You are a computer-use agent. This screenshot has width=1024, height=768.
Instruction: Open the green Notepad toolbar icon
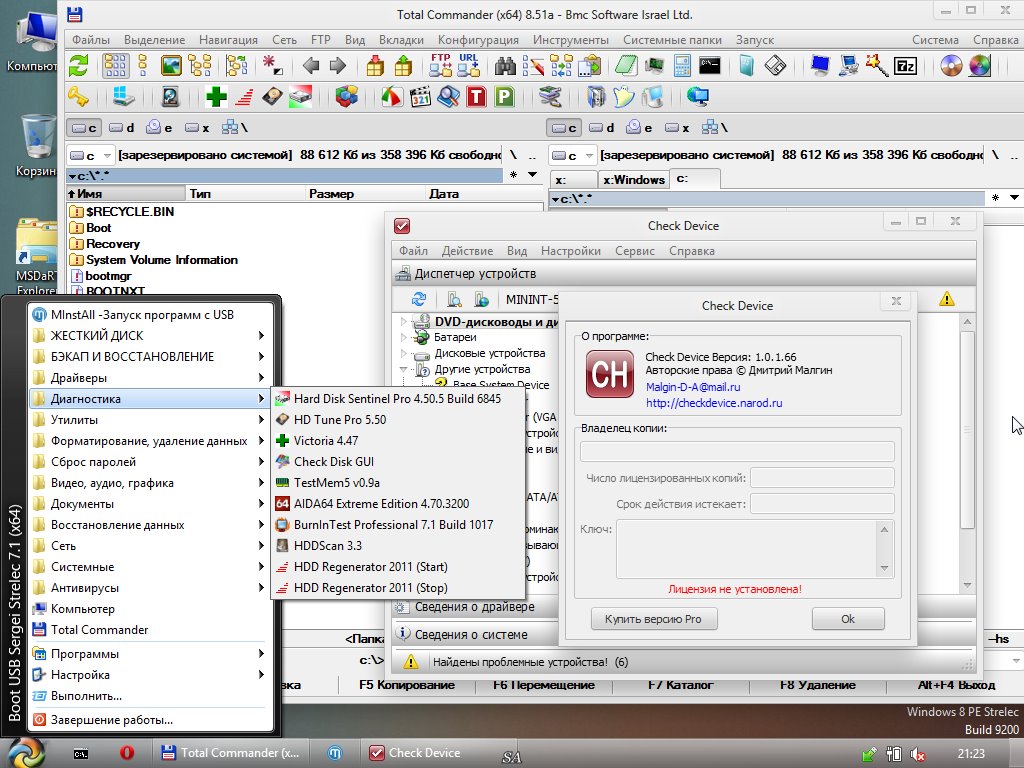pyautogui.click(x=626, y=66)
